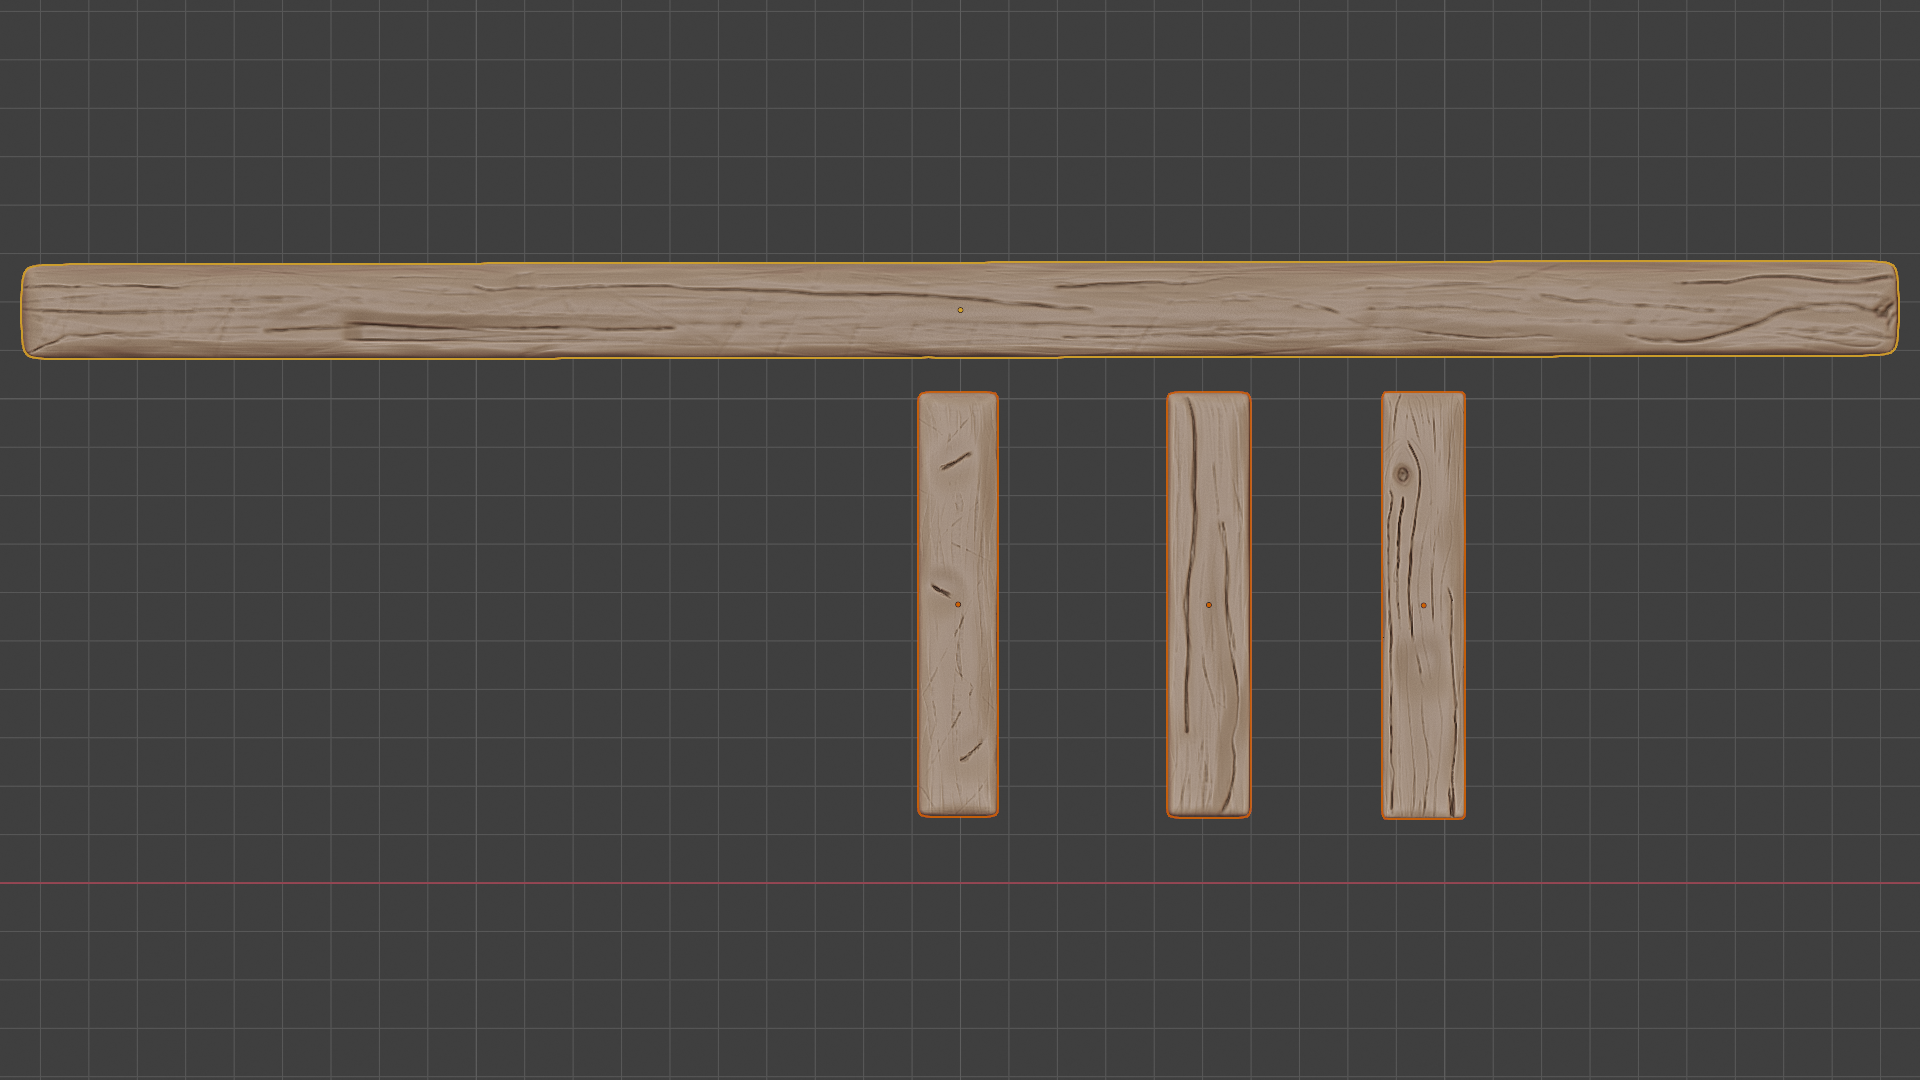
Task: Click the origin dot of the long beam
Action: 960,310
